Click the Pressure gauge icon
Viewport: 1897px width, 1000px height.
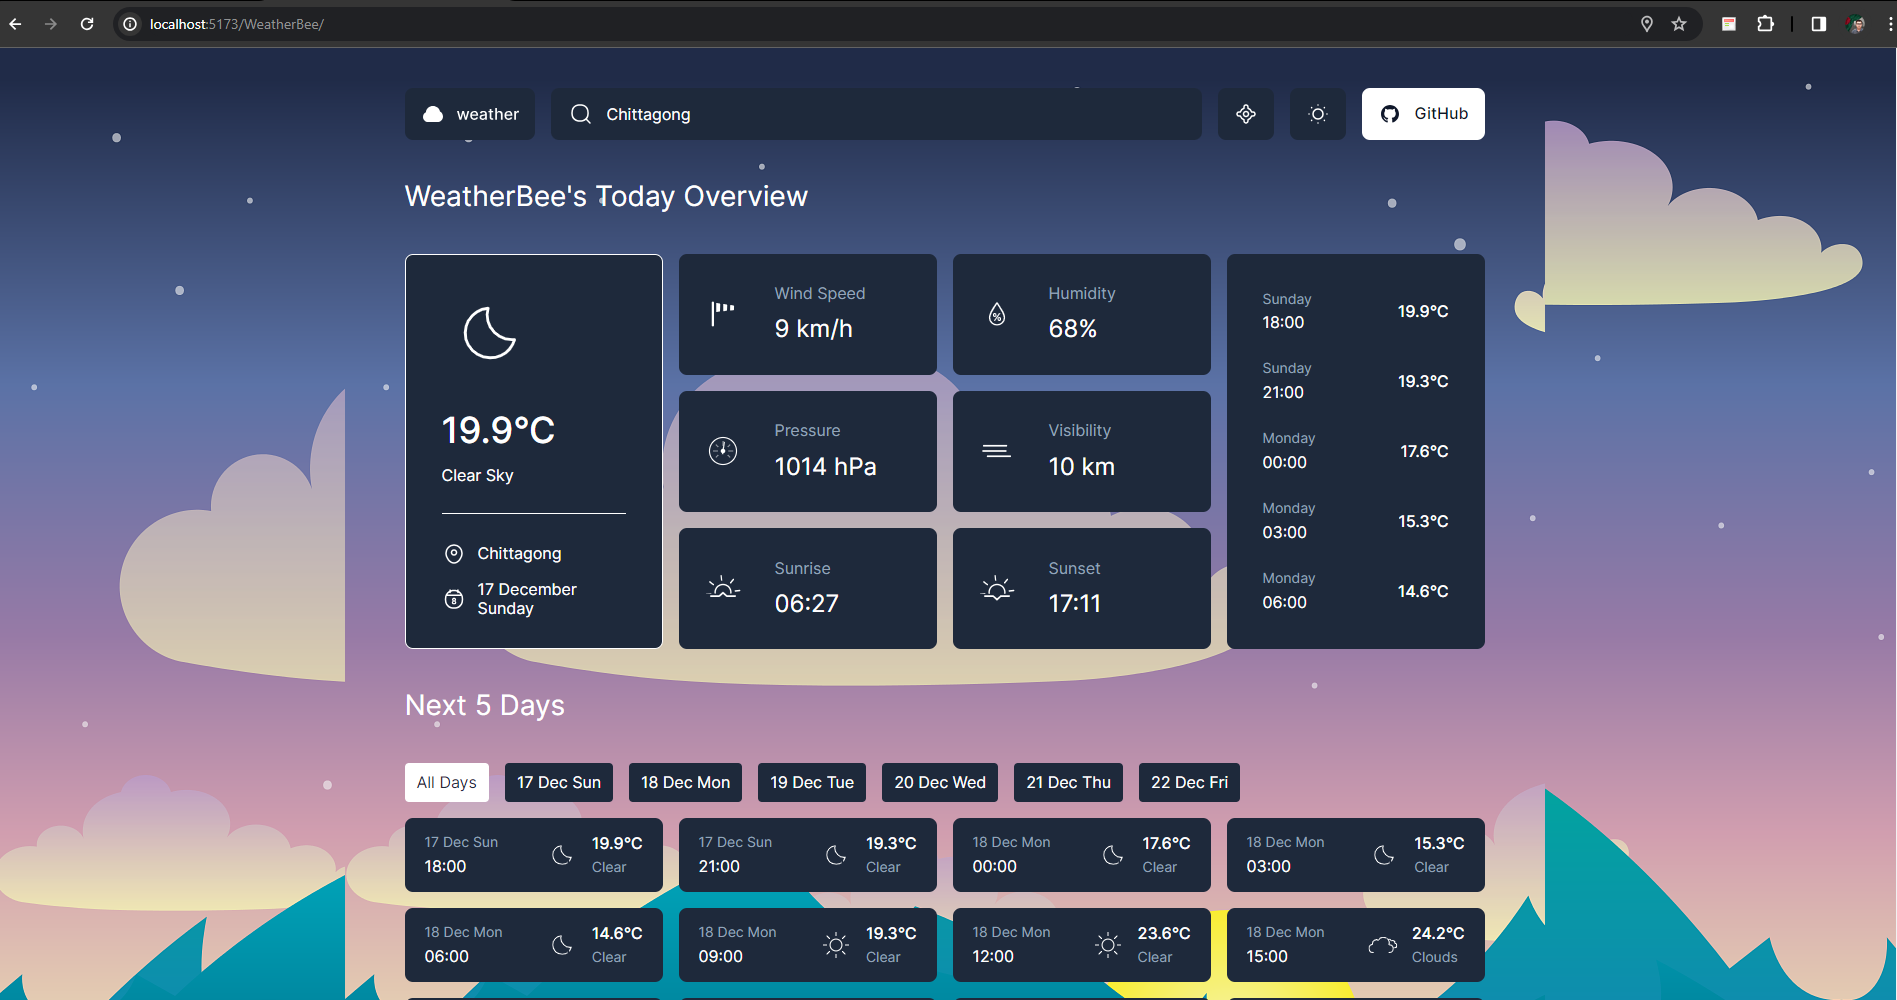(x=723, y=451)
